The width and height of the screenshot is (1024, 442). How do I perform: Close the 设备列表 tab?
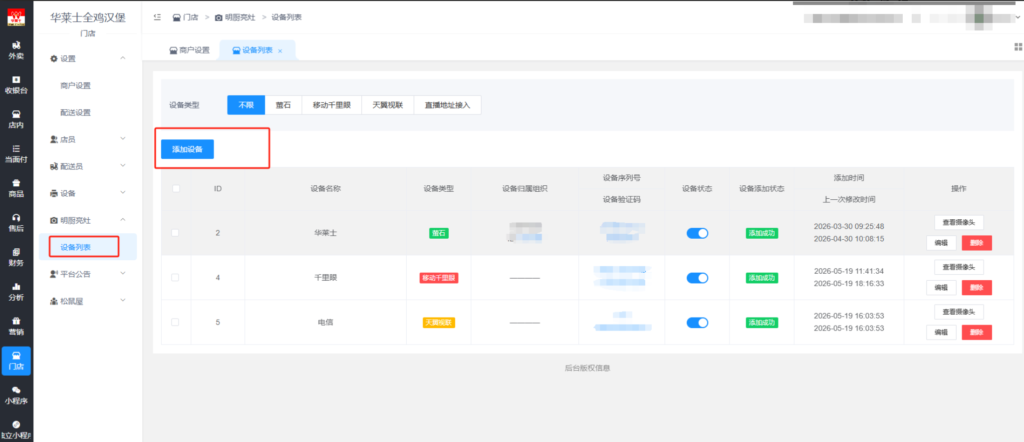point(280,51)
